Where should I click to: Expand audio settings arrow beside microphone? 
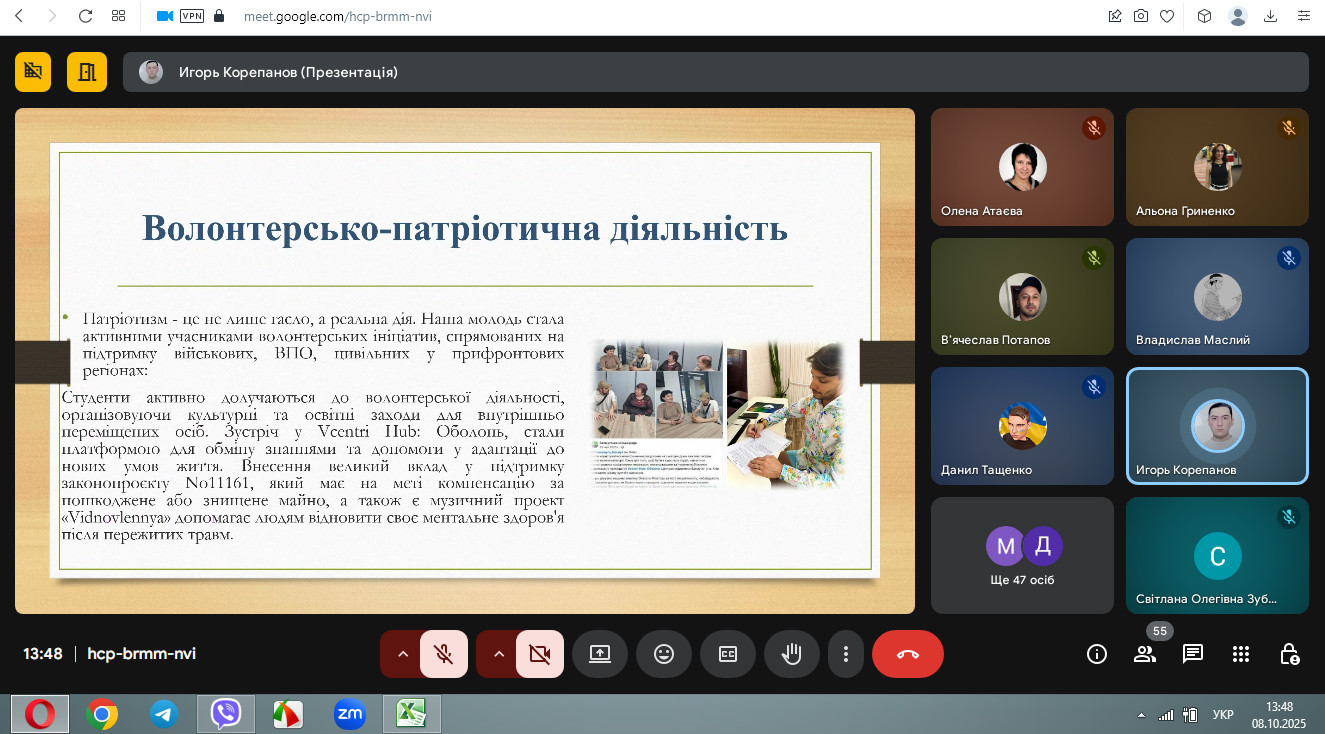pos(402,654)
